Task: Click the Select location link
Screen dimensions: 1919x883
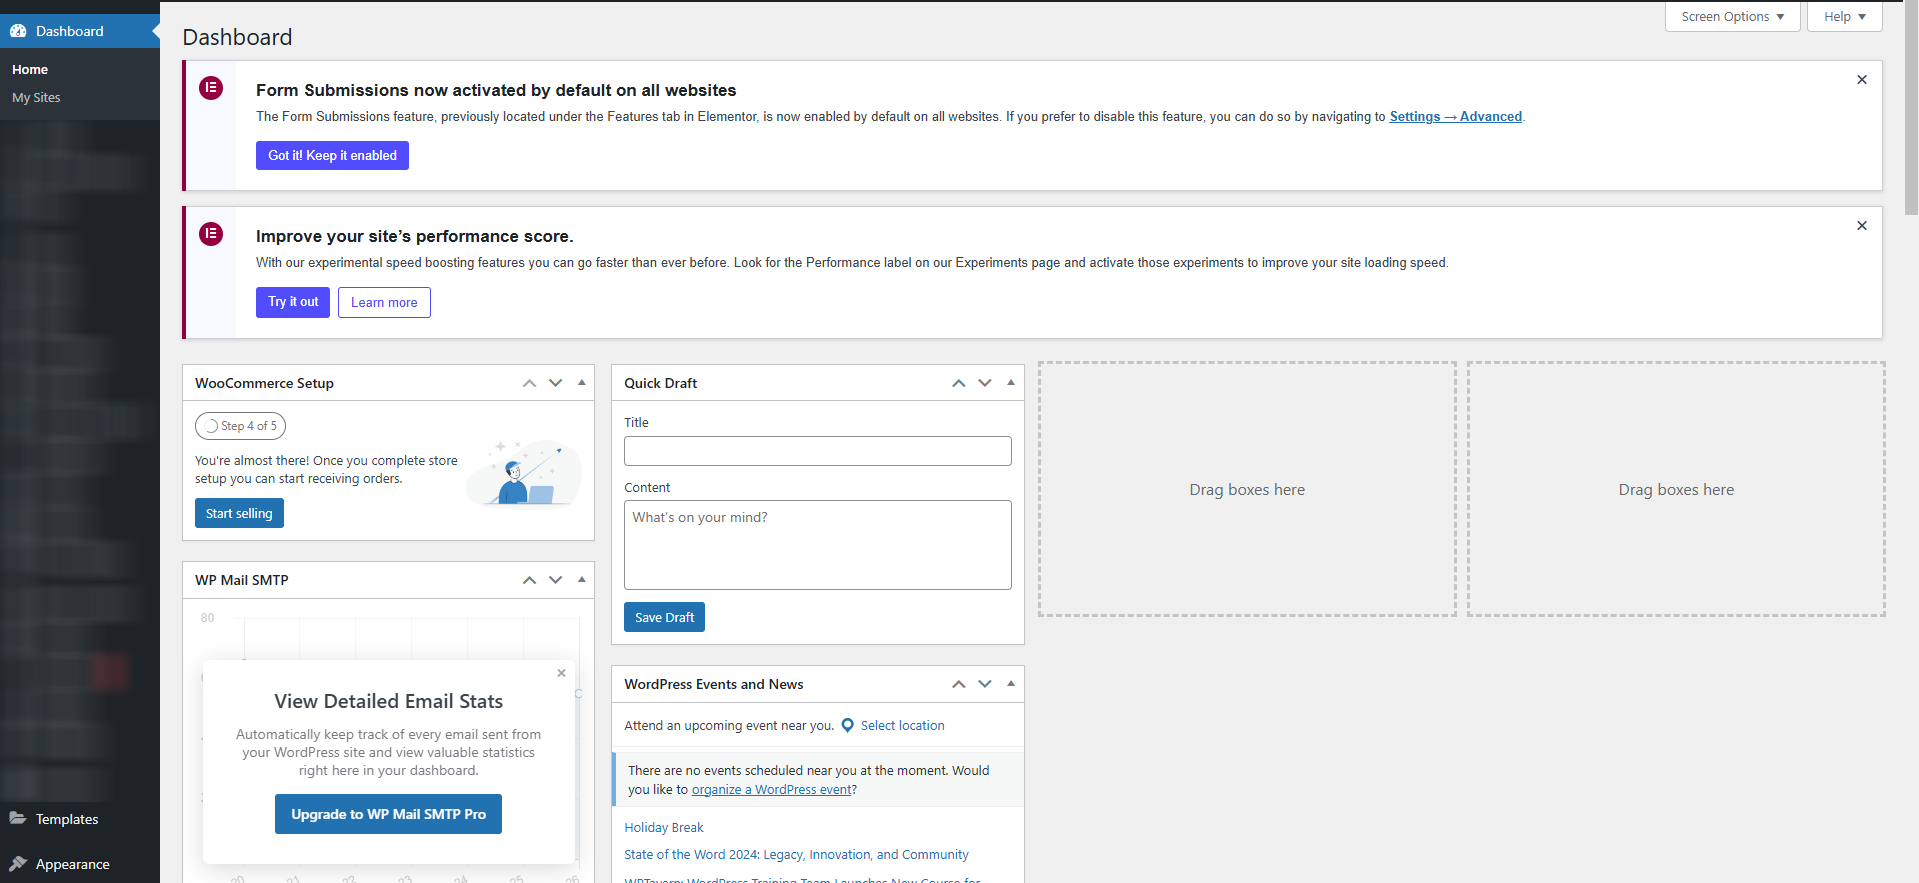Action: pos(902,726)
